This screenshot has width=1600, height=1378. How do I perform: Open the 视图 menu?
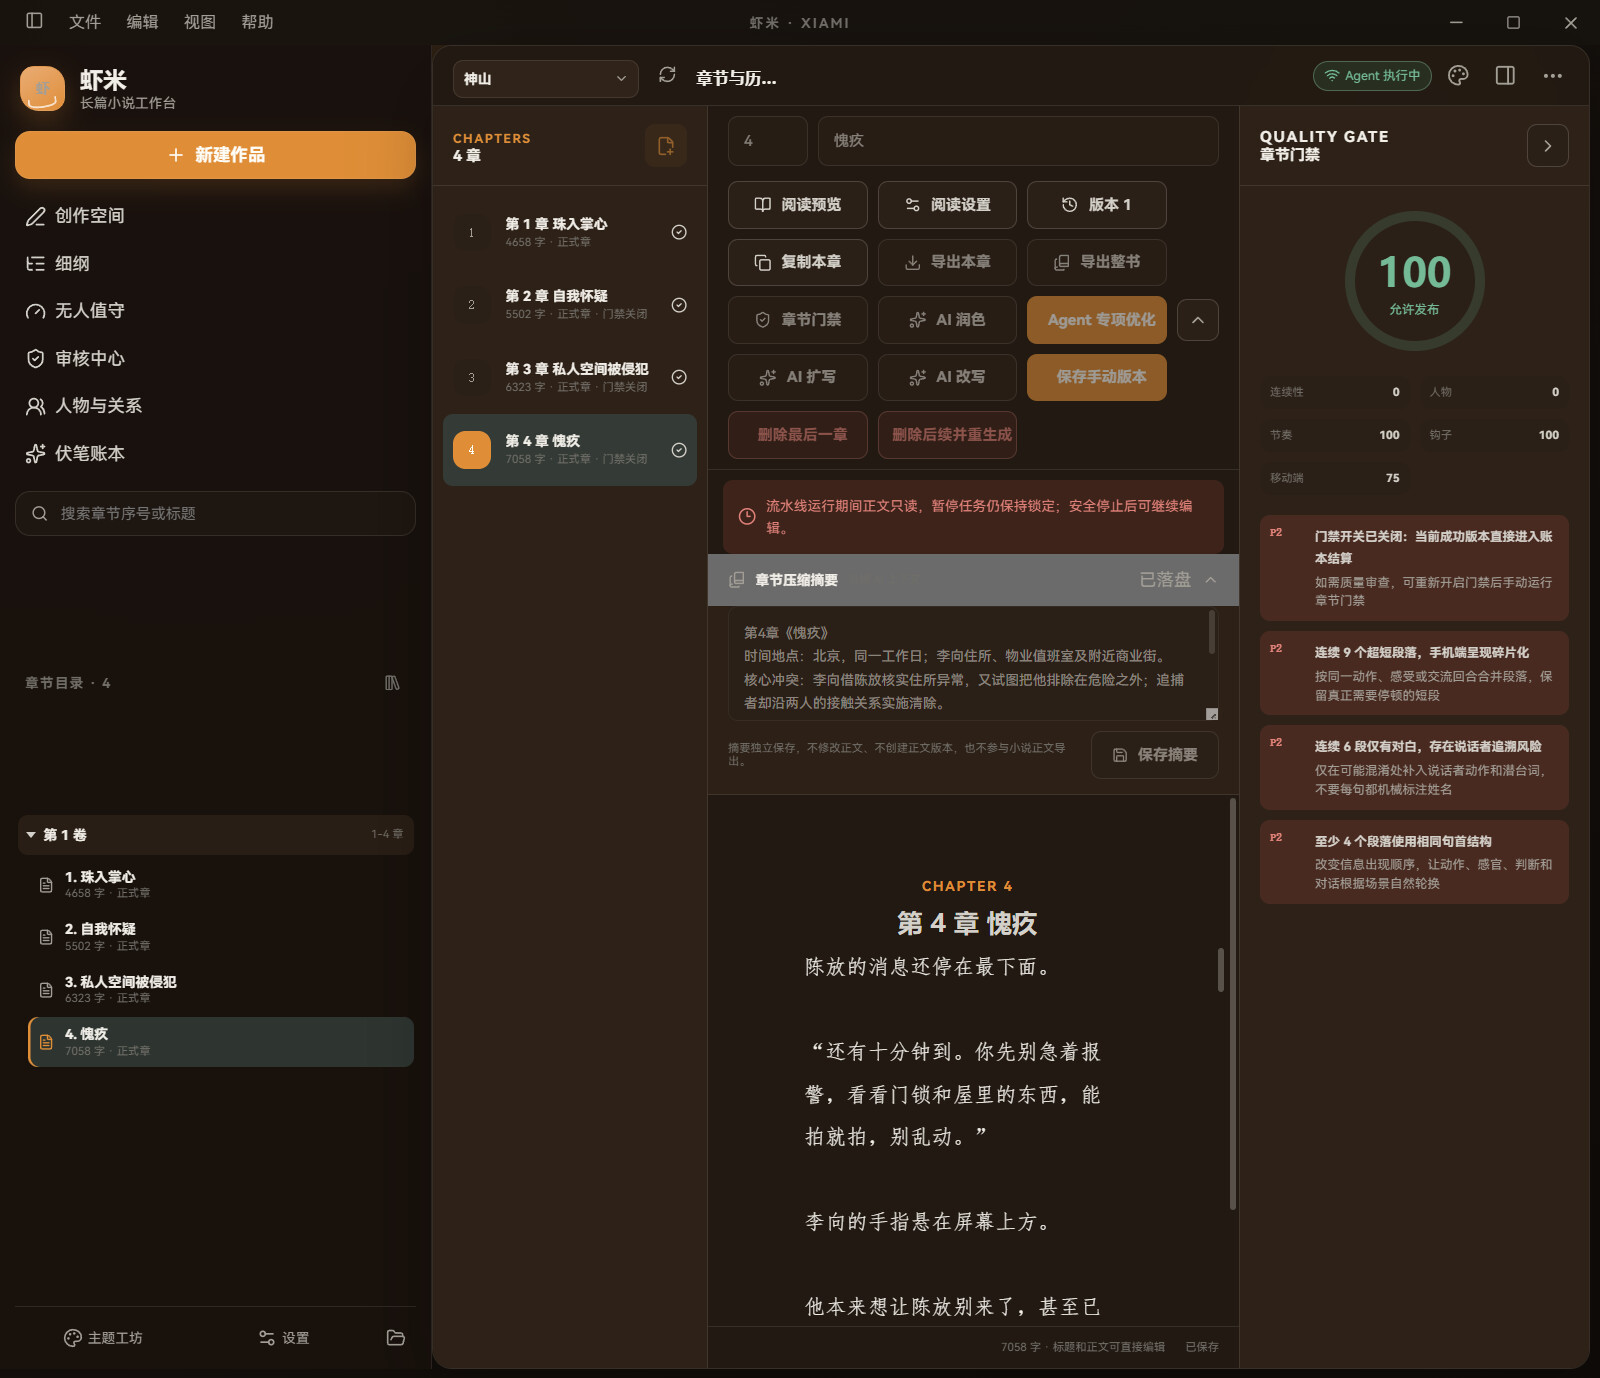coord(200,22)
